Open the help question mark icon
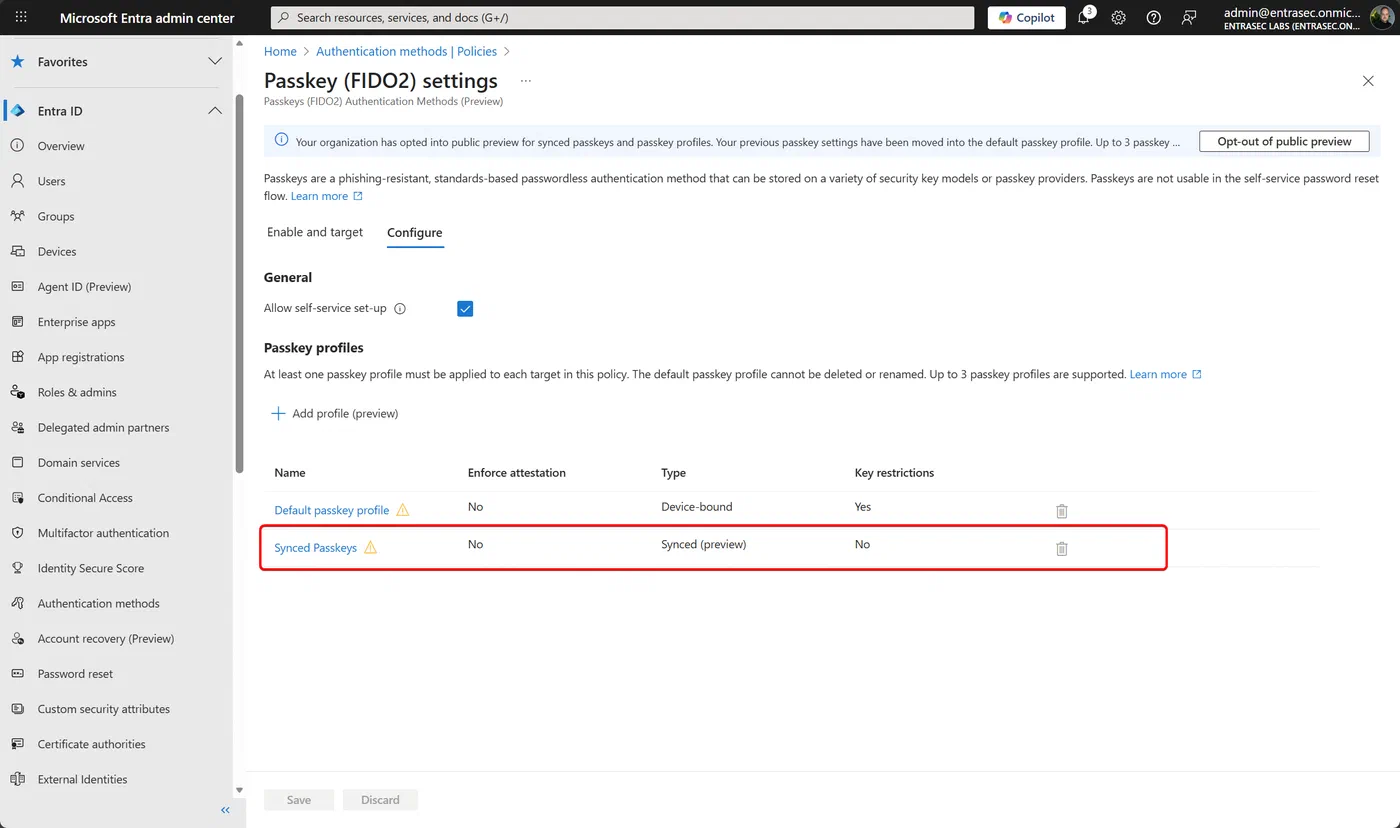The image size is (1400, 828). [1154, 18]
